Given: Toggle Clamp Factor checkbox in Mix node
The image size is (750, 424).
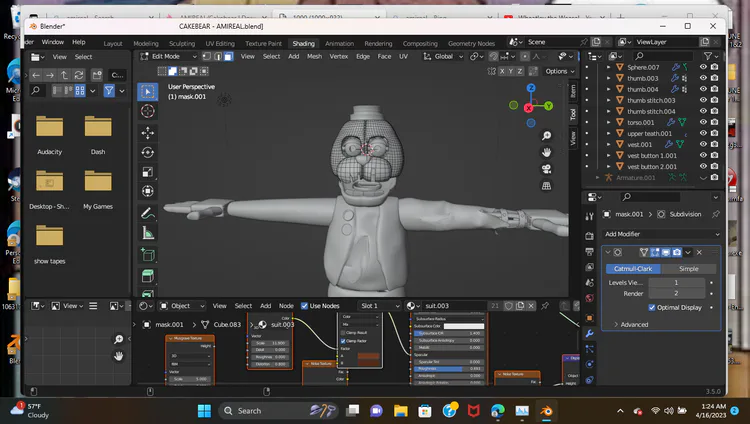Looking at the screenshot, I should (x=343, y=341).
